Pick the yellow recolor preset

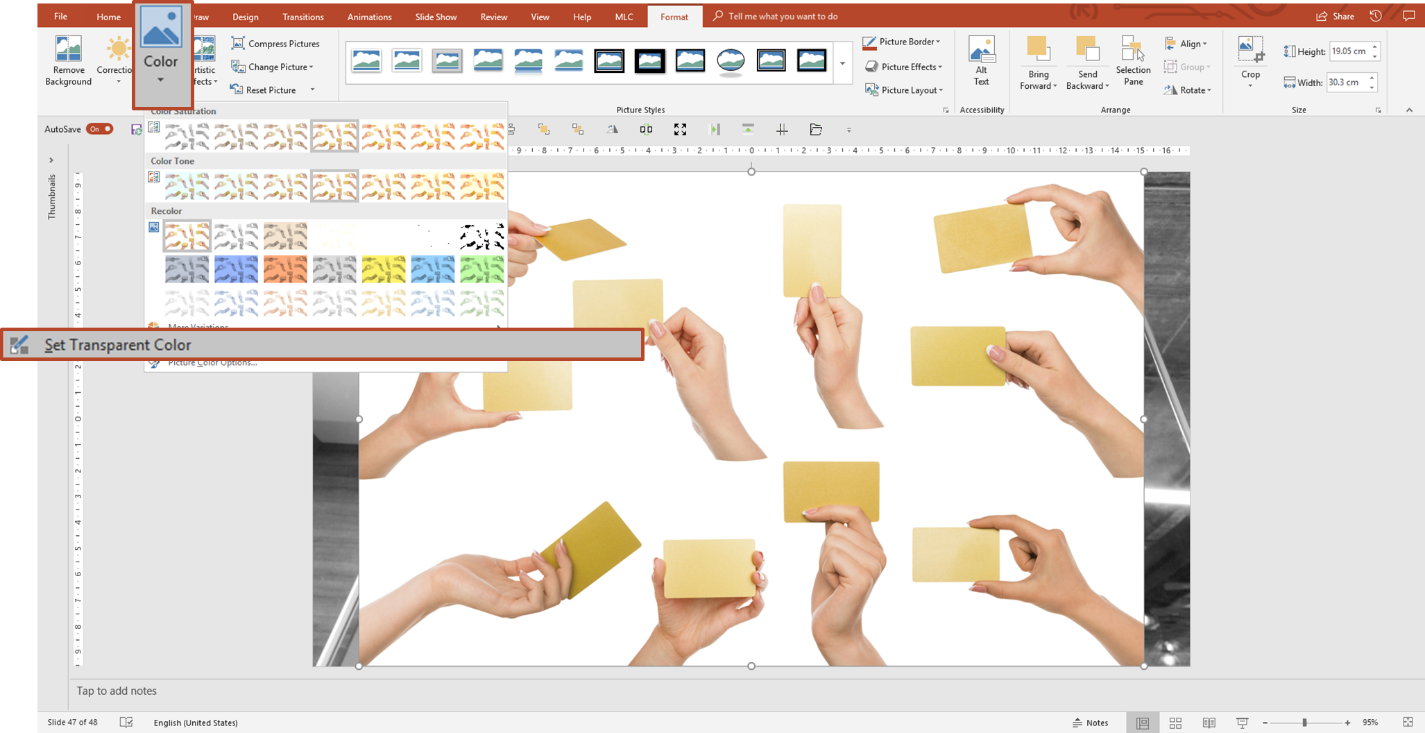coord(383,269)
